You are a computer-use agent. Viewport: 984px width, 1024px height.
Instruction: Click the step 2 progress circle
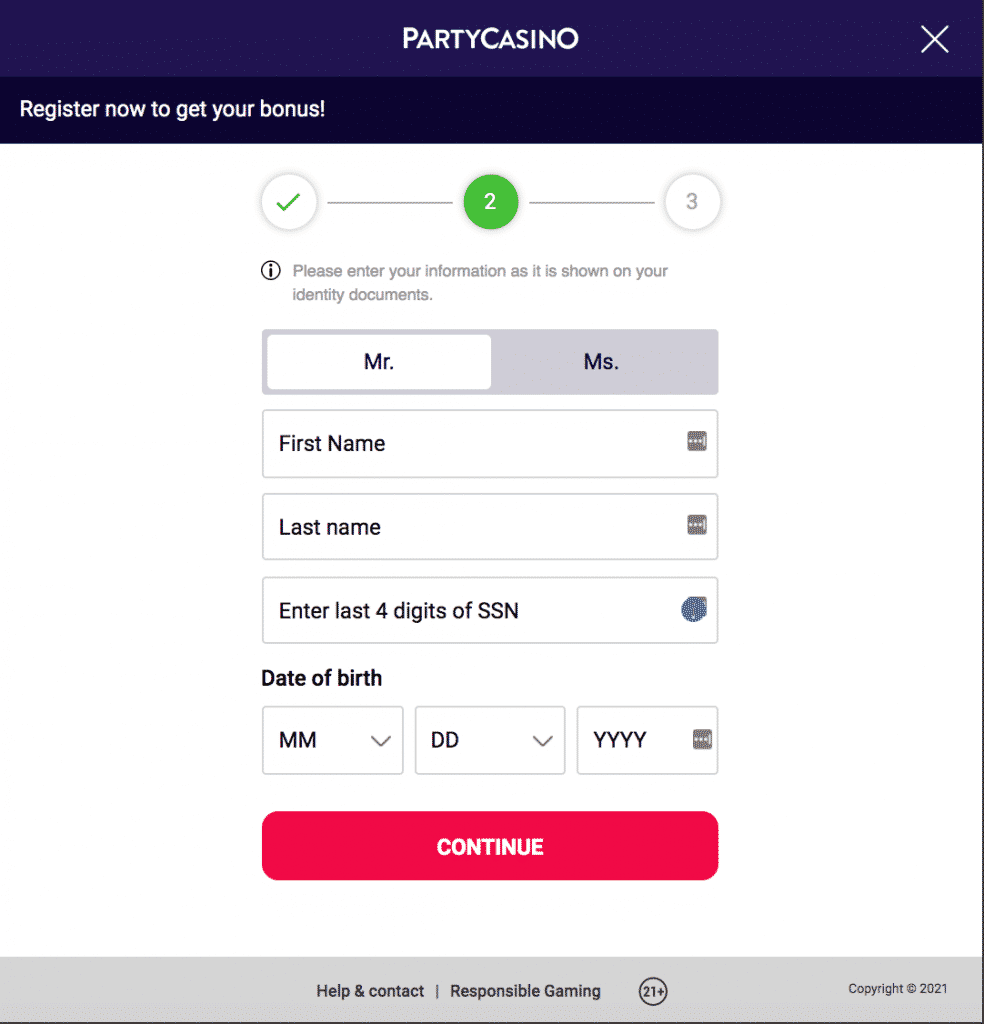click(x=490, y=202)
